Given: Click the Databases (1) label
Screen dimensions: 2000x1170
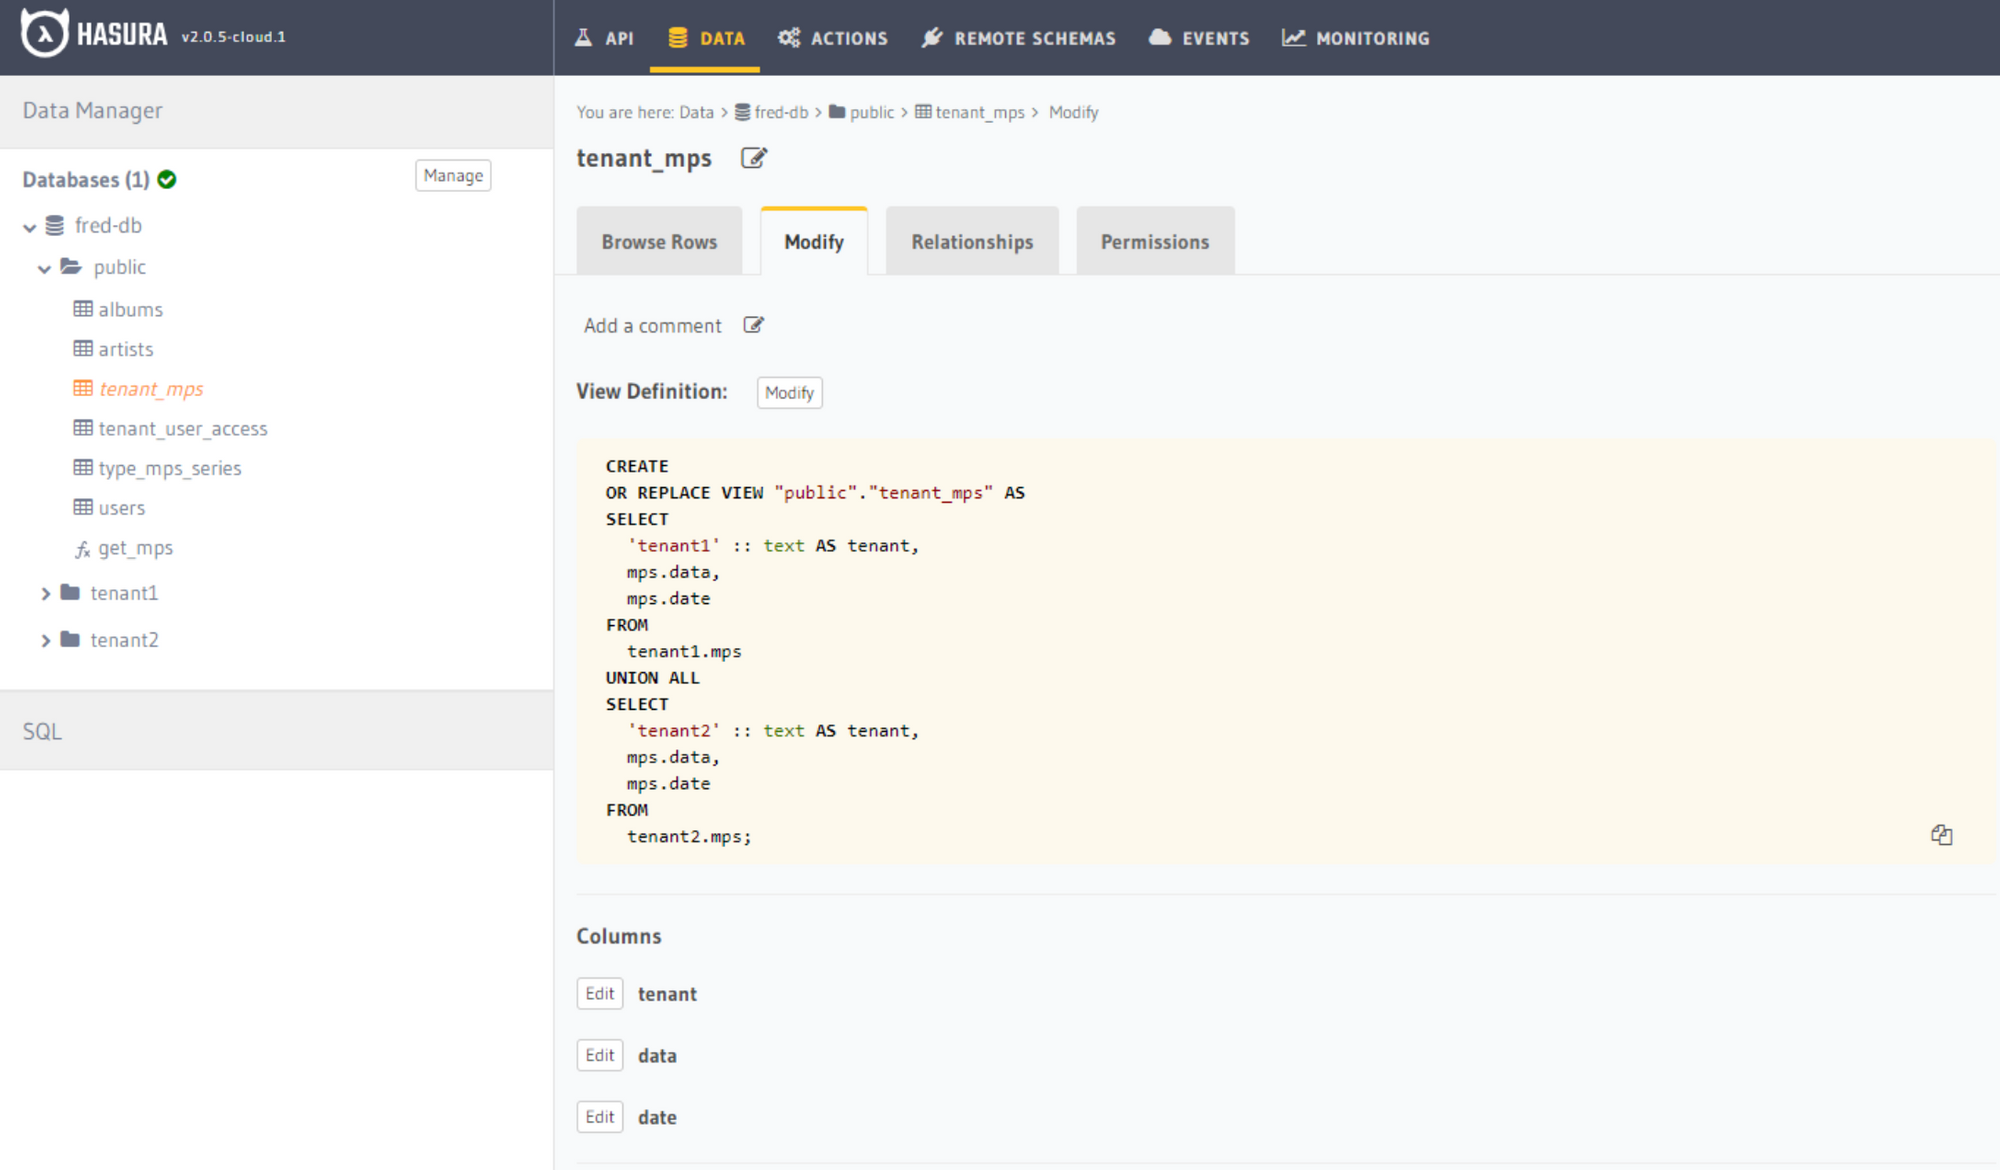Looking at the screenshot, I should click(86, 179).
